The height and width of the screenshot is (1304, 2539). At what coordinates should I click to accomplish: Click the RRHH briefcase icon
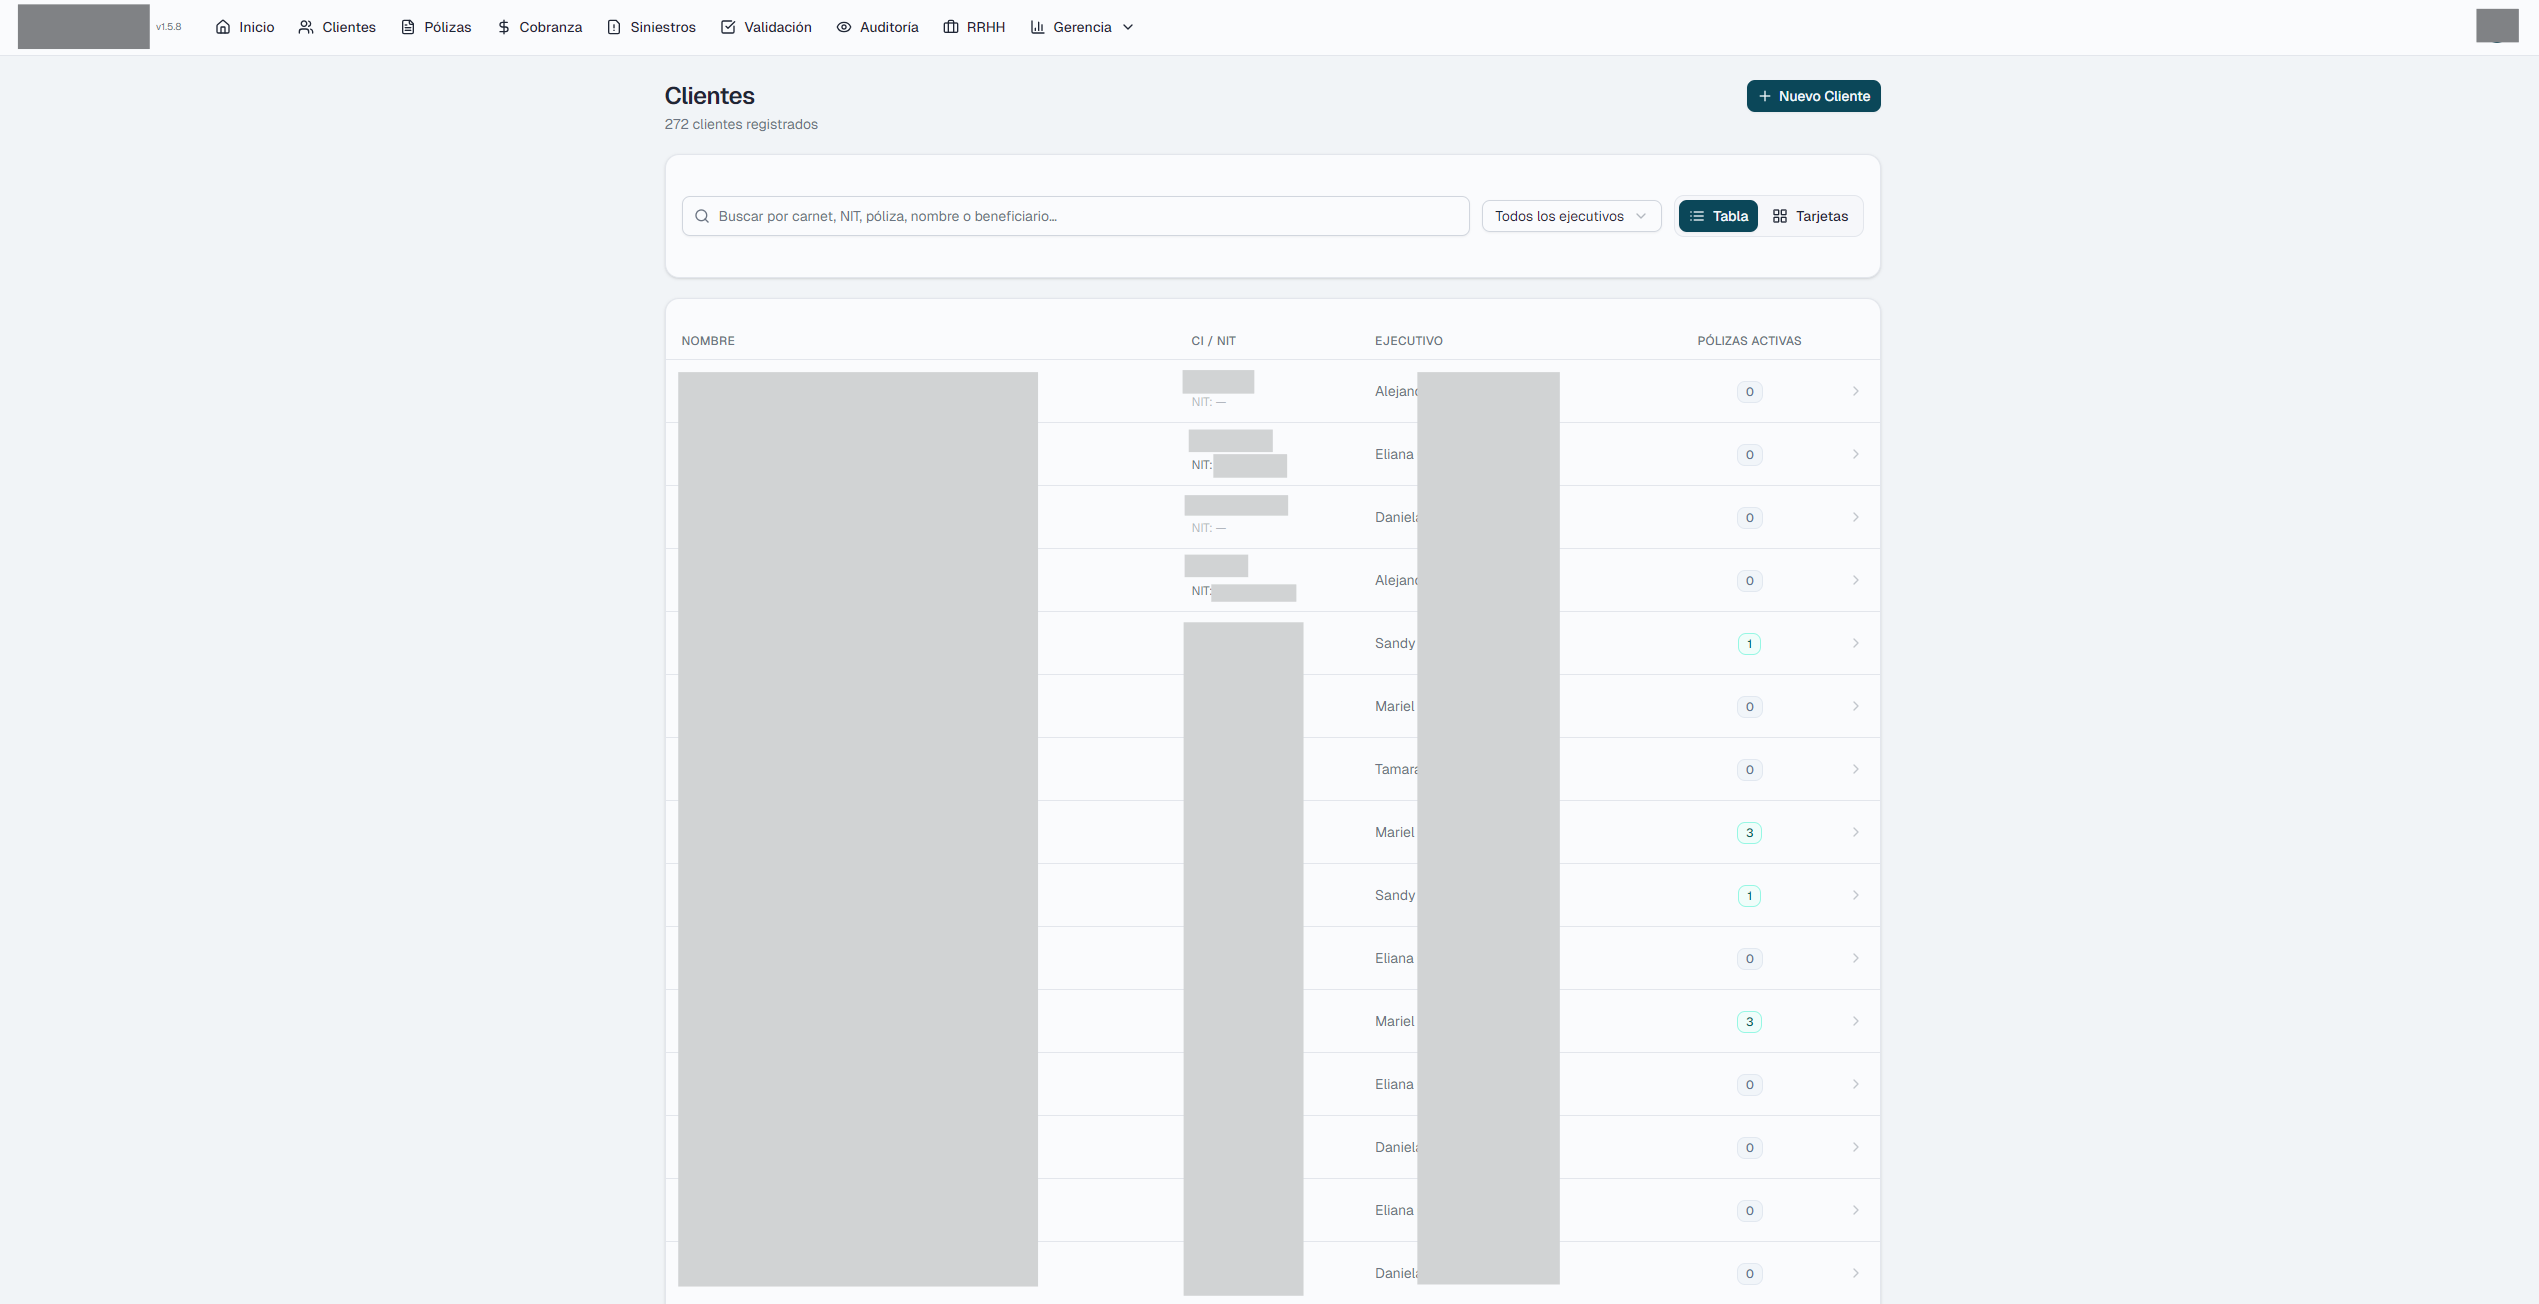(x=949, y=27)
